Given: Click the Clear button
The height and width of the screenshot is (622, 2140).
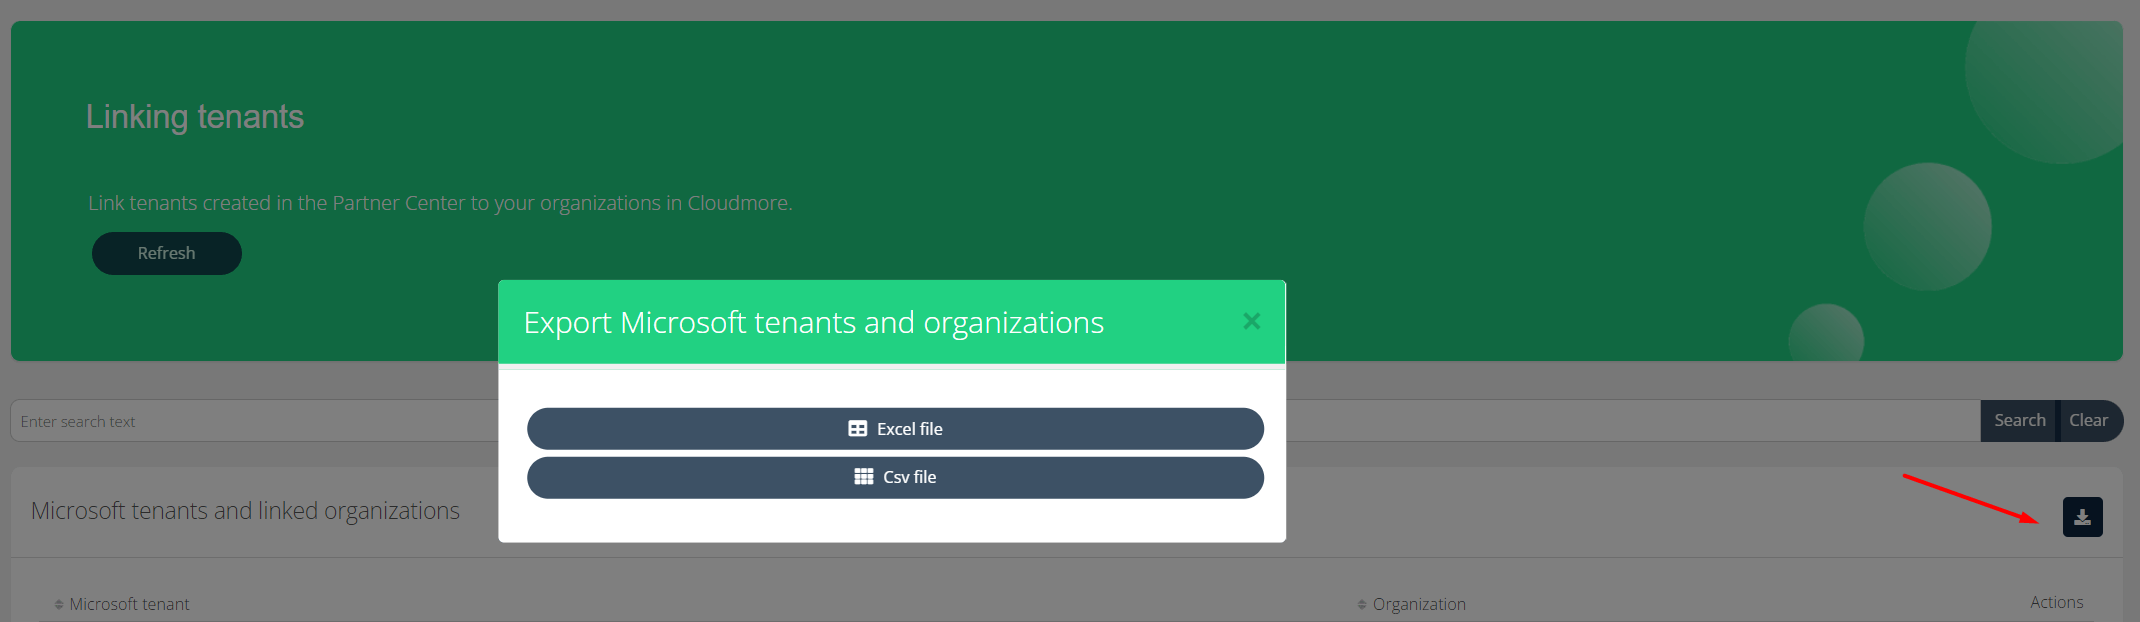Looking at the screenshot, I should pos(2089,421).
